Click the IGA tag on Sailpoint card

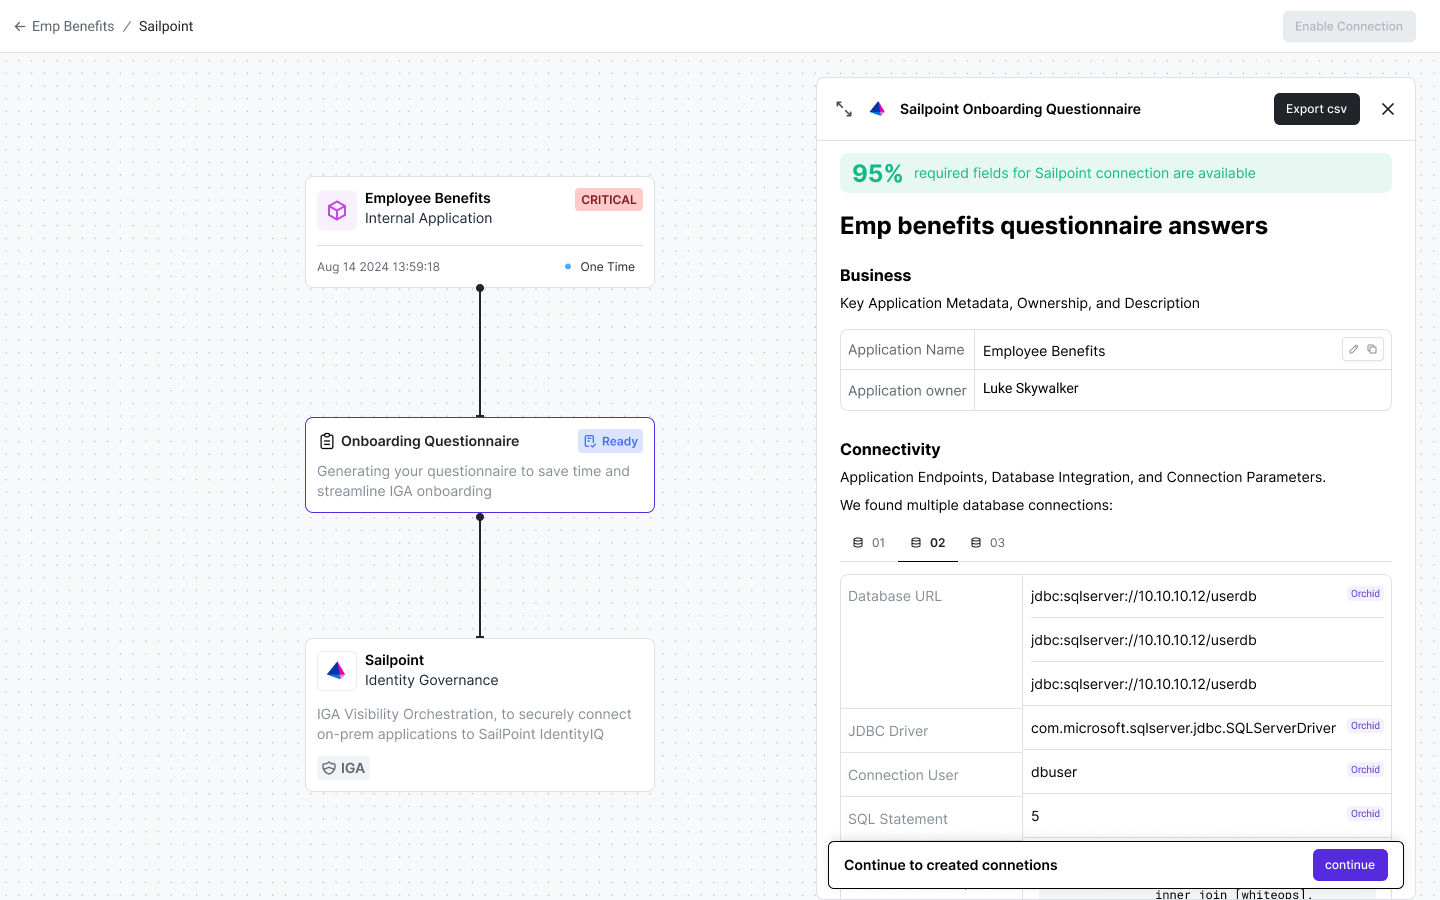(x=343, y=768)
